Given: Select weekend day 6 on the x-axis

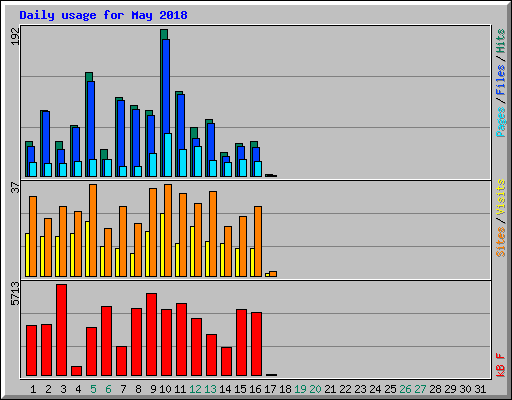Looking at the screenshot, I should coord(108,389).
